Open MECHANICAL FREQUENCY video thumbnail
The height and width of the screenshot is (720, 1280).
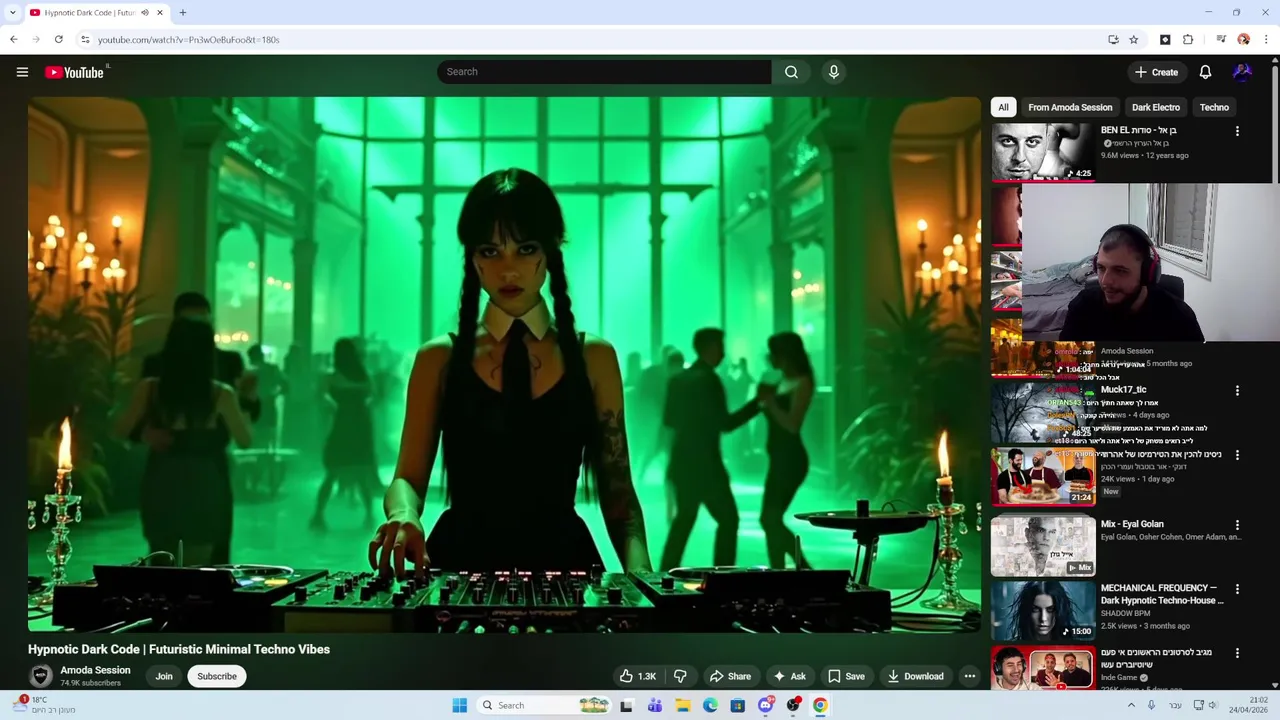tap(1043, 610)
